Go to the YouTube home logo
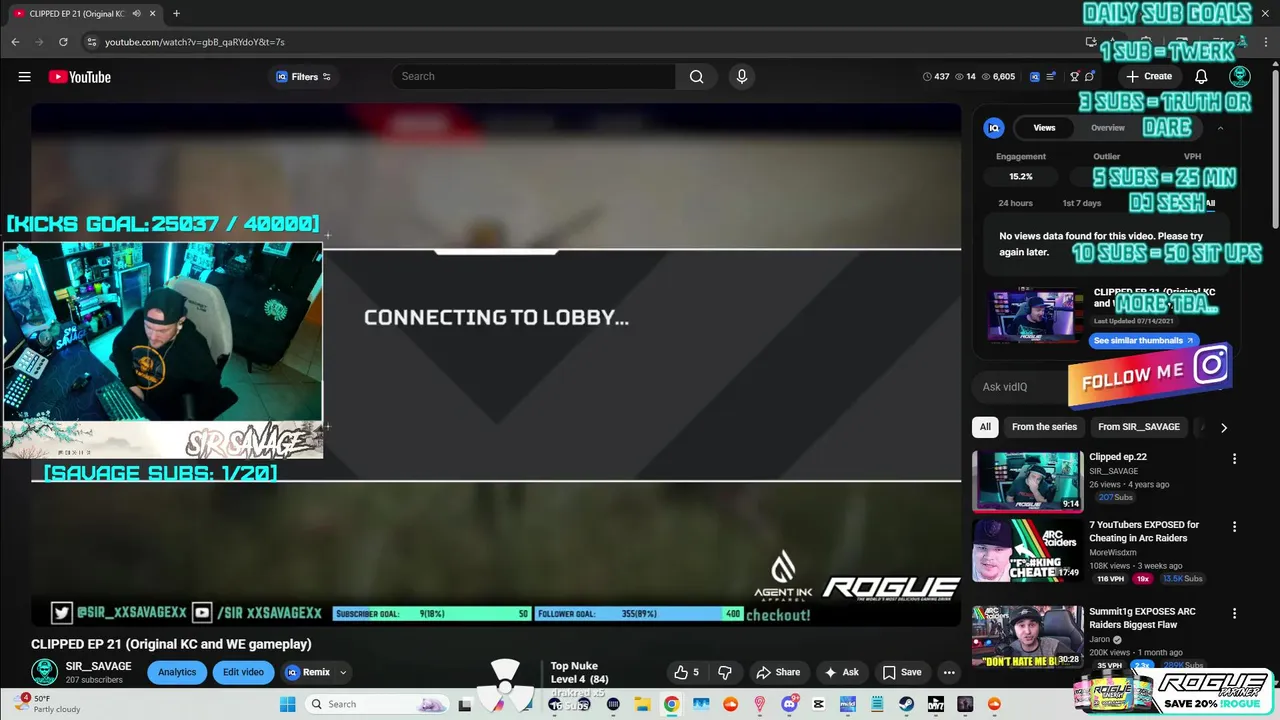 coord(79,77)
